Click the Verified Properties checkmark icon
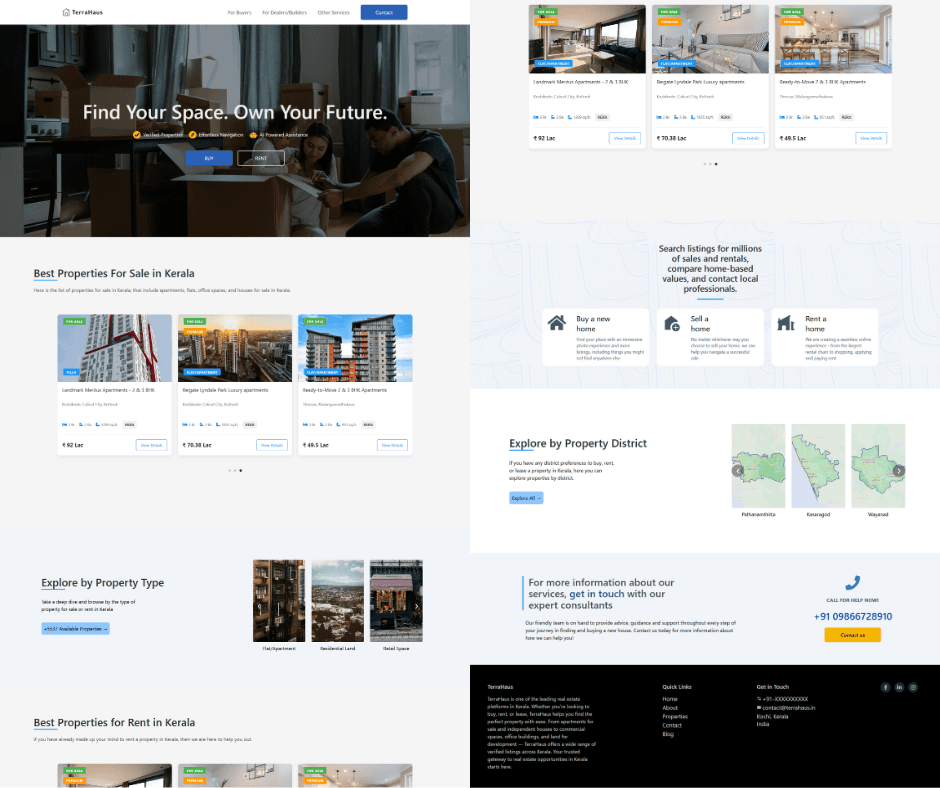The height and width of the screenshot is (788, 940). 137,135
